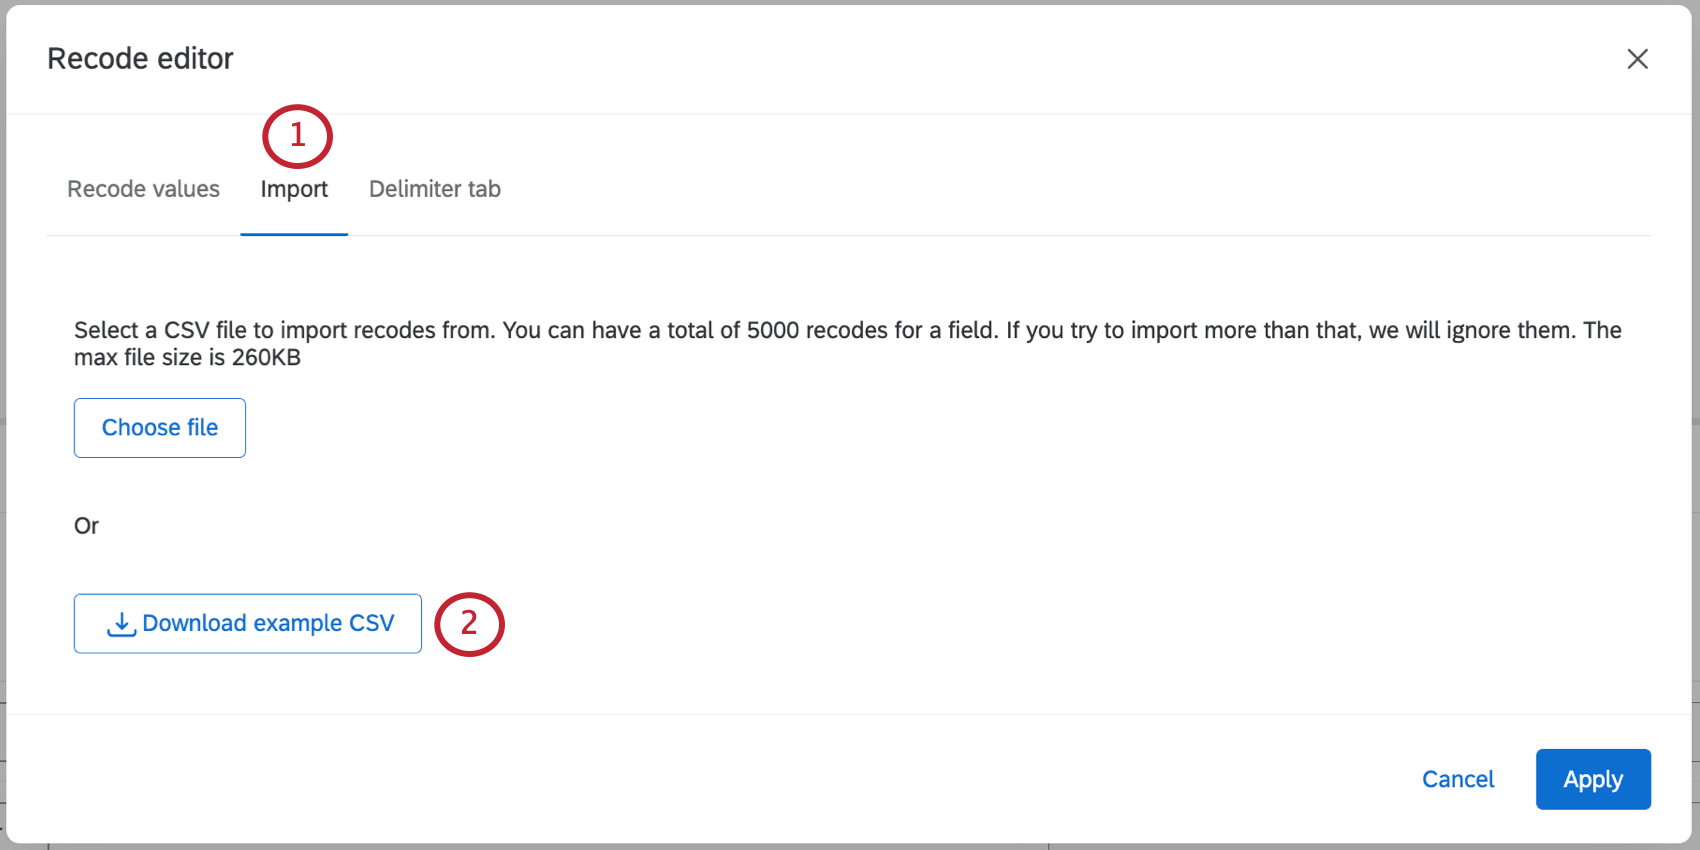The width and height of the screenshot is (1700, 850).
Task: Click the red circled number 2 annotation
Action: 468,624
